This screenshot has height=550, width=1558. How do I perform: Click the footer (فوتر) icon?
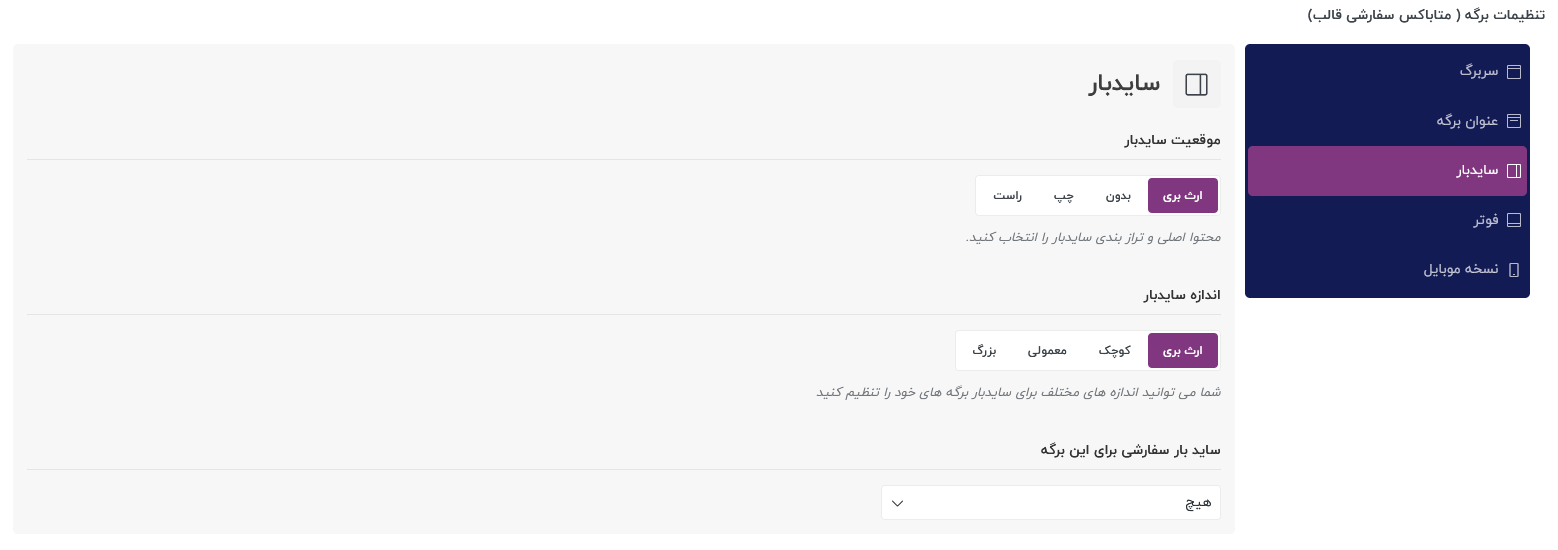coord(1513,220)
